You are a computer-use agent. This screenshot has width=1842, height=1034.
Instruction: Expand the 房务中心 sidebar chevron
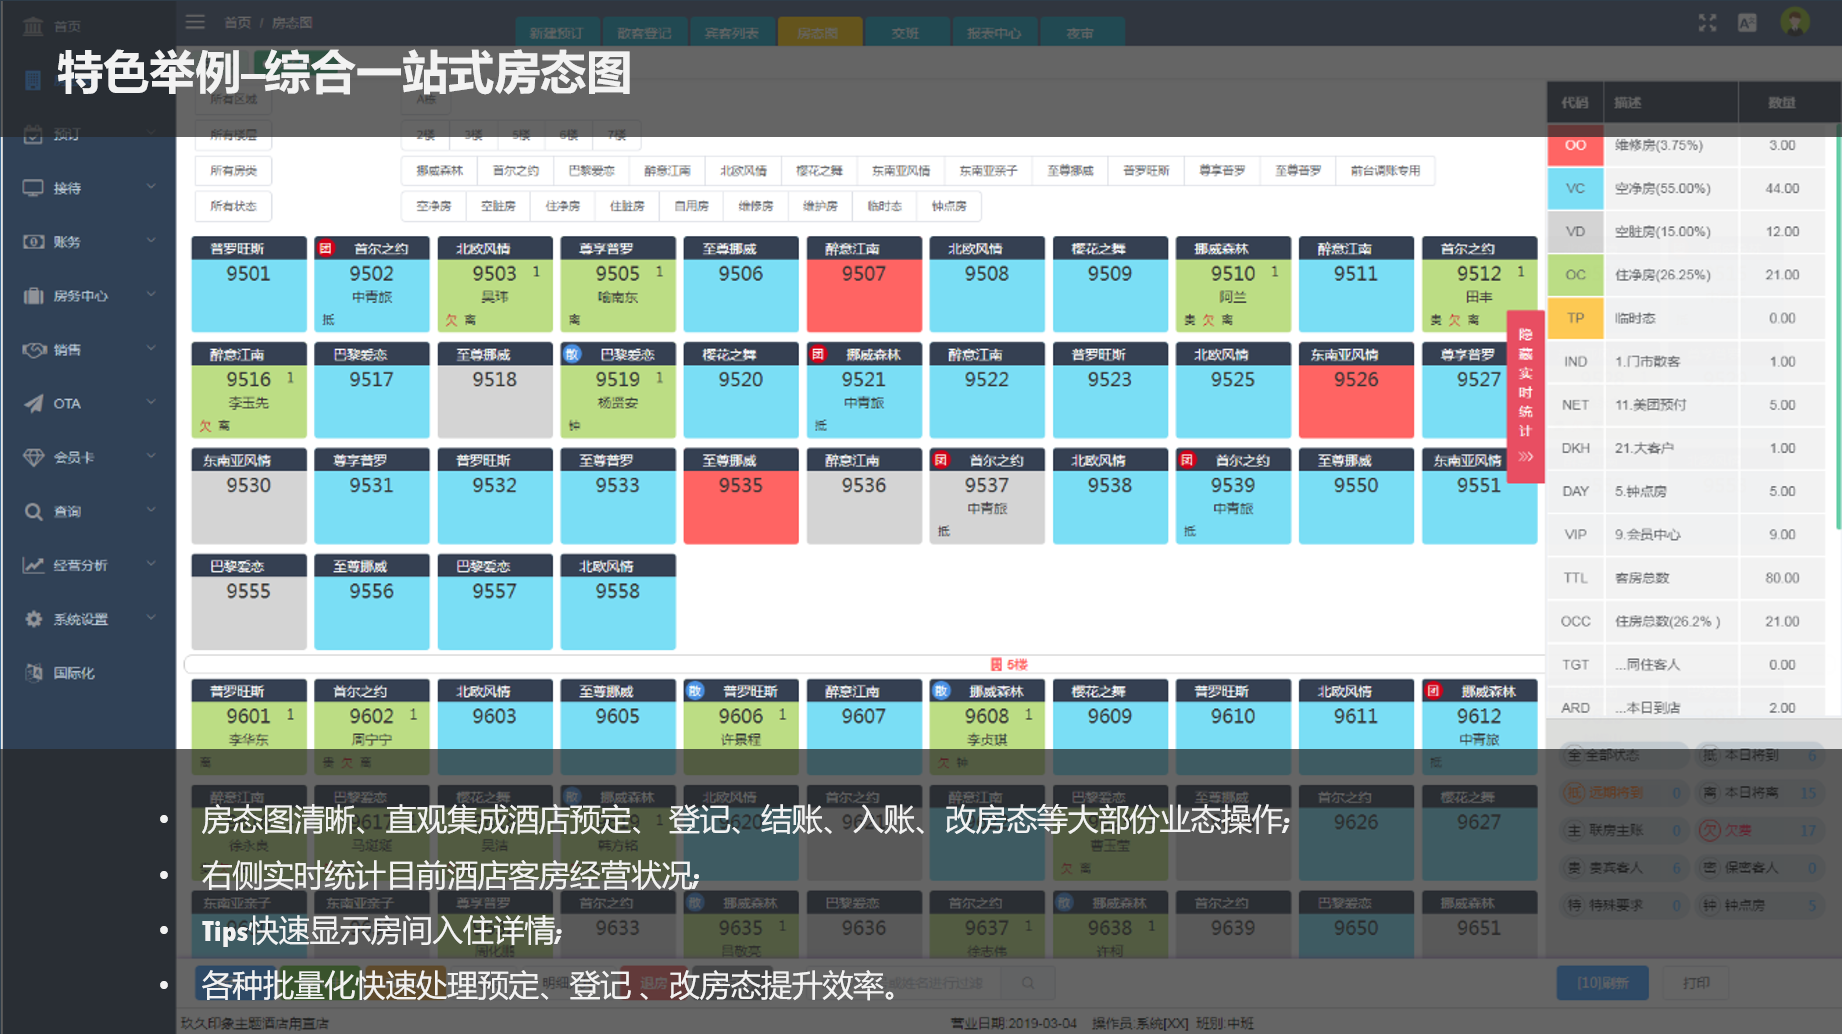pyautogui.click(x=151, y=295)
